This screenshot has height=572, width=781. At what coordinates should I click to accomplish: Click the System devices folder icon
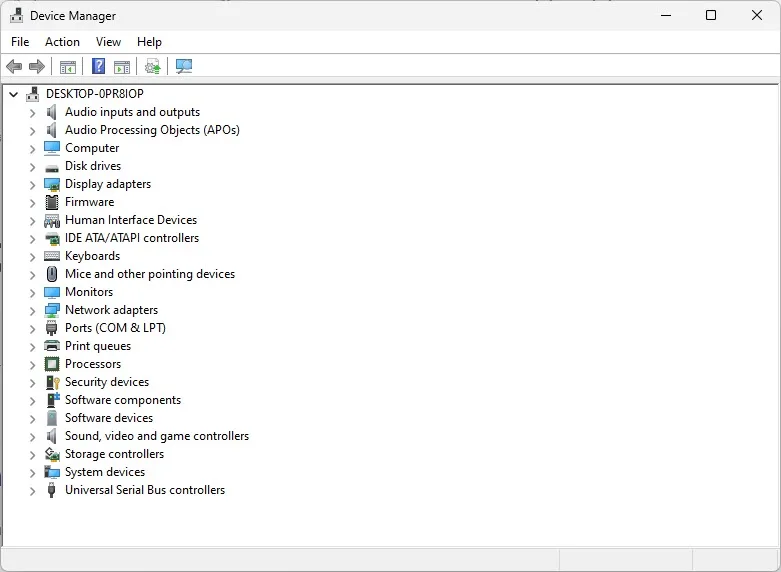52,472
